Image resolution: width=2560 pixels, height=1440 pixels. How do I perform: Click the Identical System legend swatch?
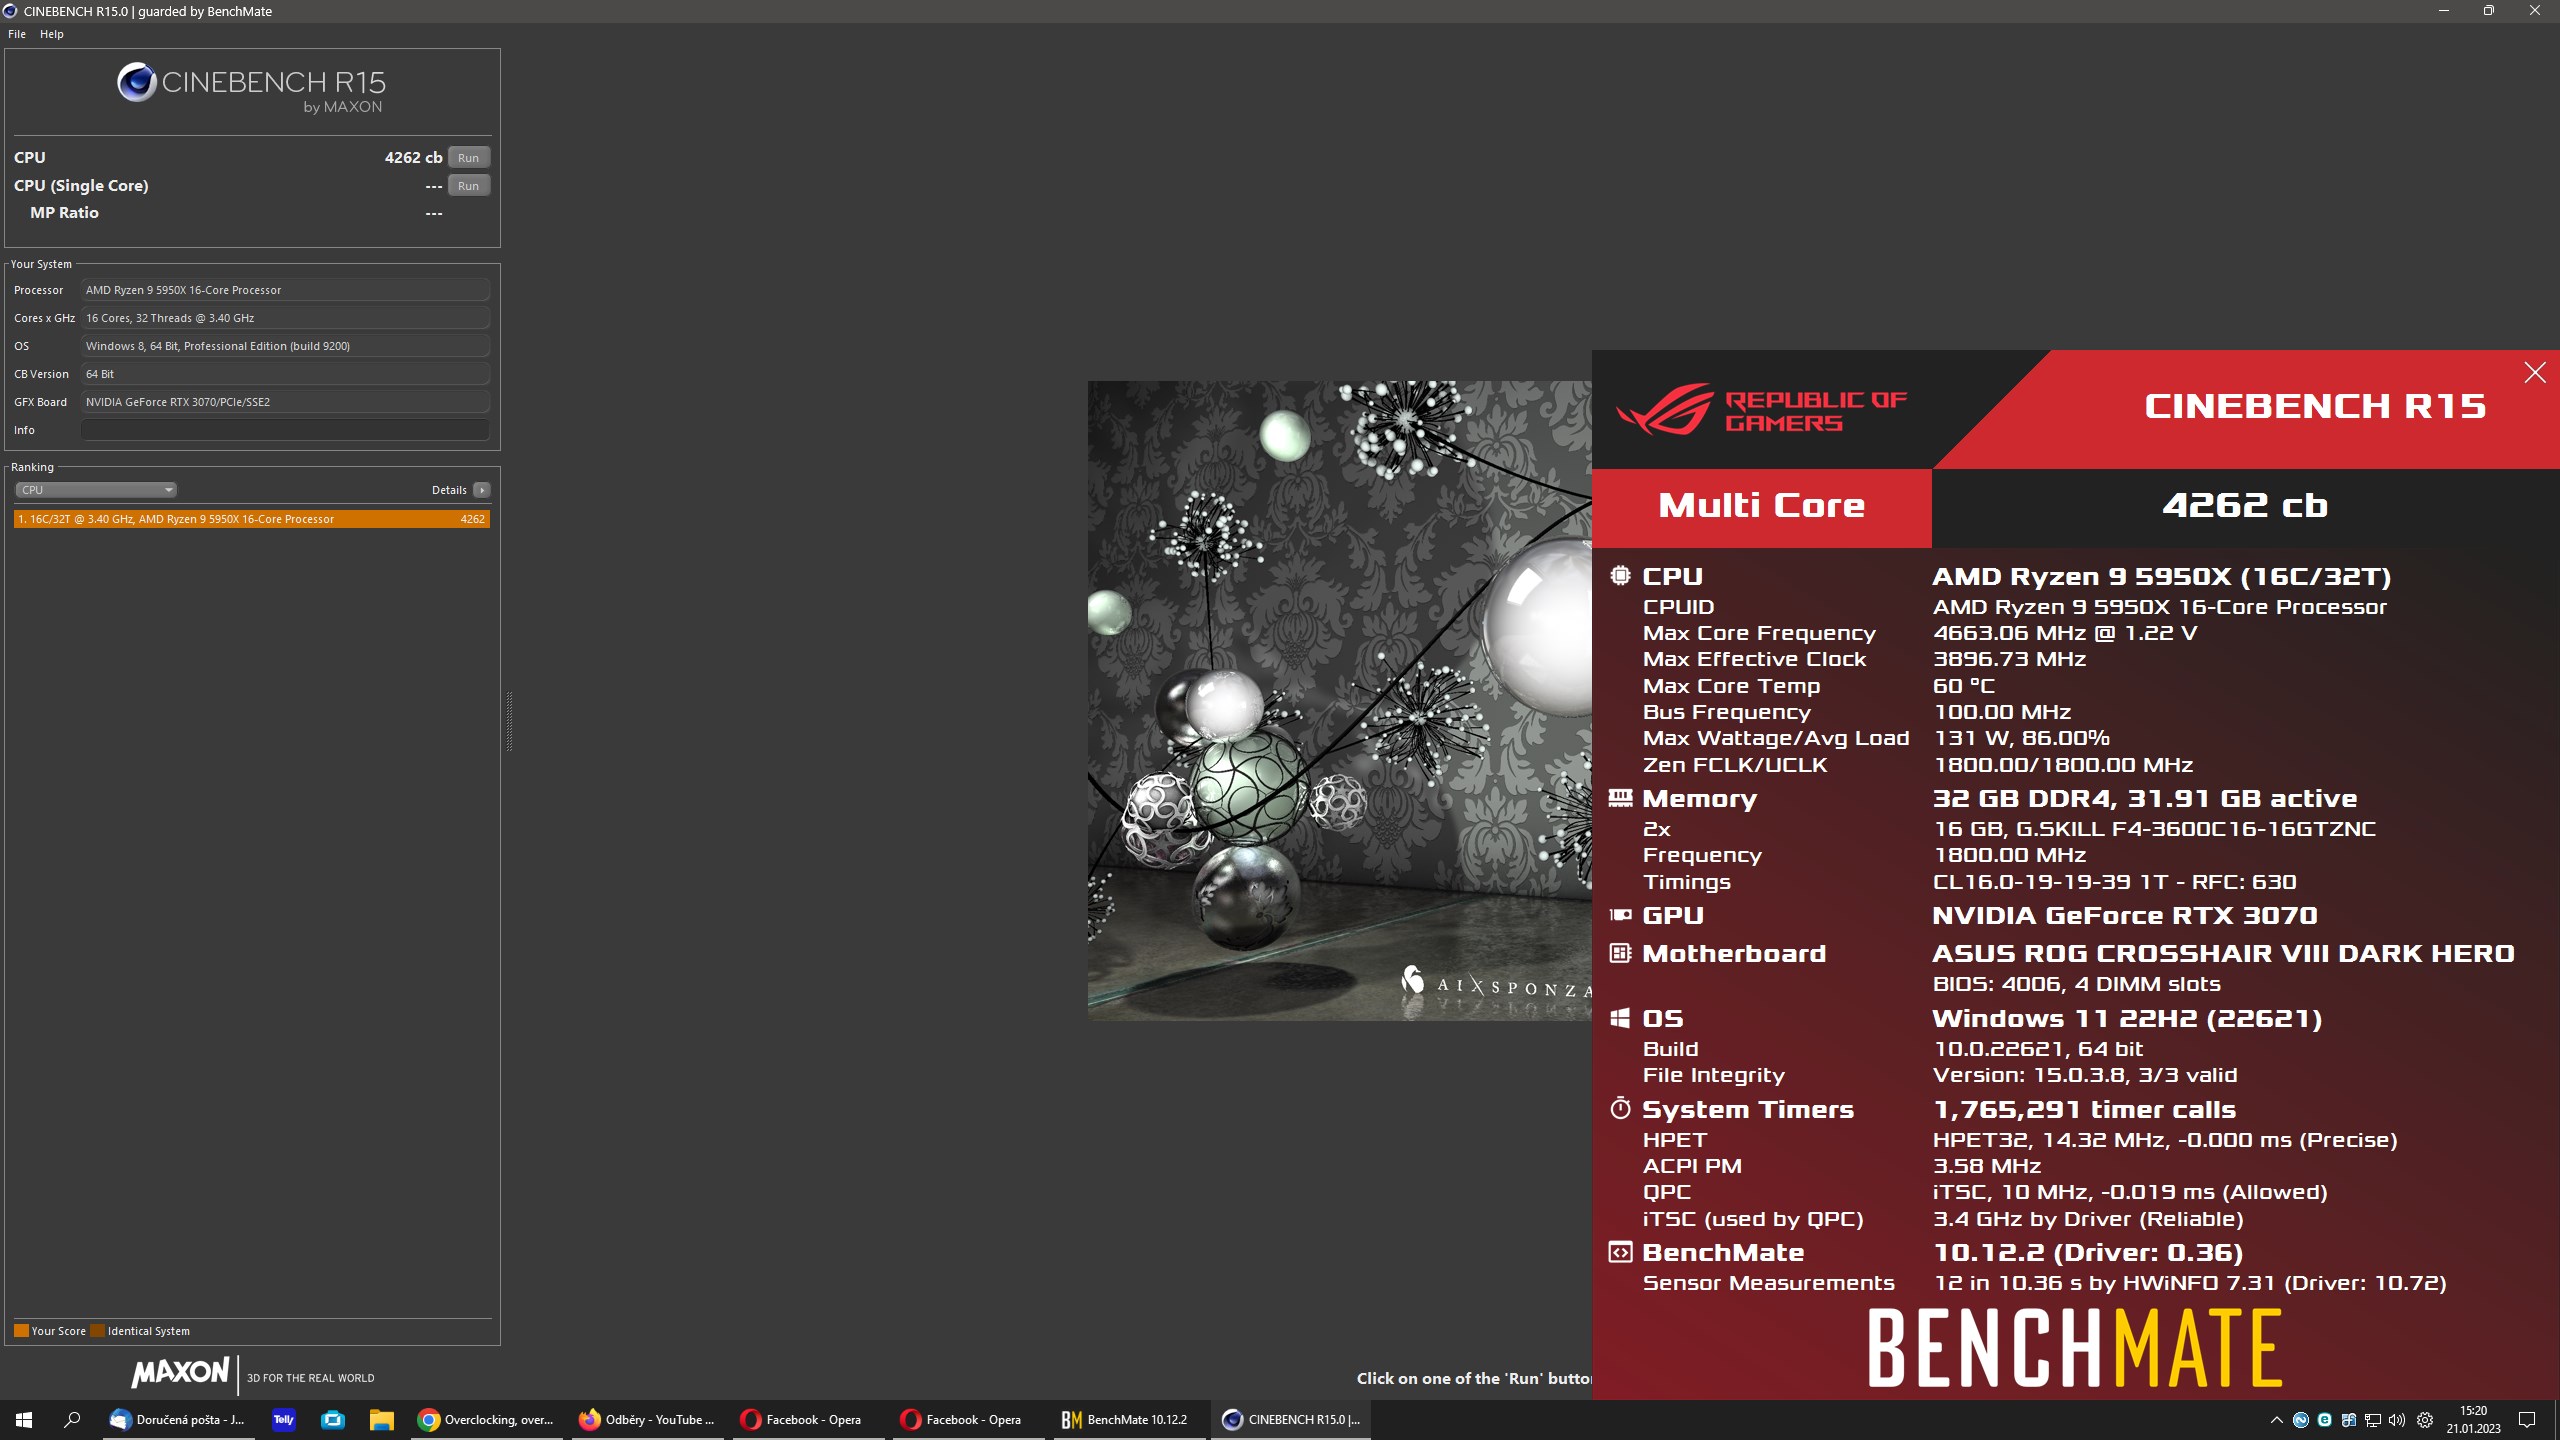(x=97, y=1331)
